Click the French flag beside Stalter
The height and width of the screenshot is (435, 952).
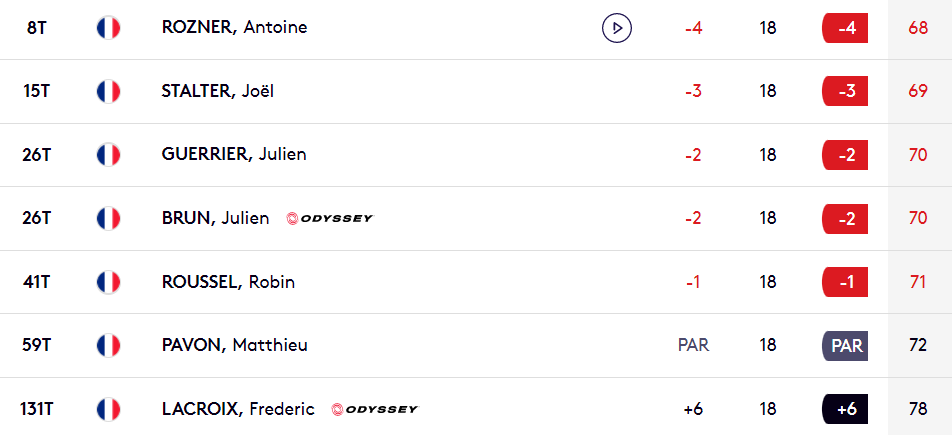click(x=108, y=91)
